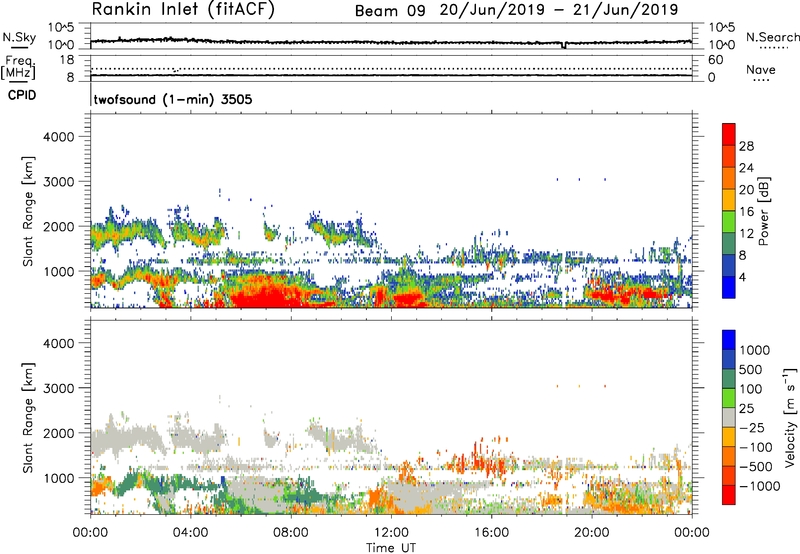The height and width of the screenshot is (554, 800).
Task: Click the Power [dB] colorbar label
Action: pyautogui.click(x=763, y=211)
